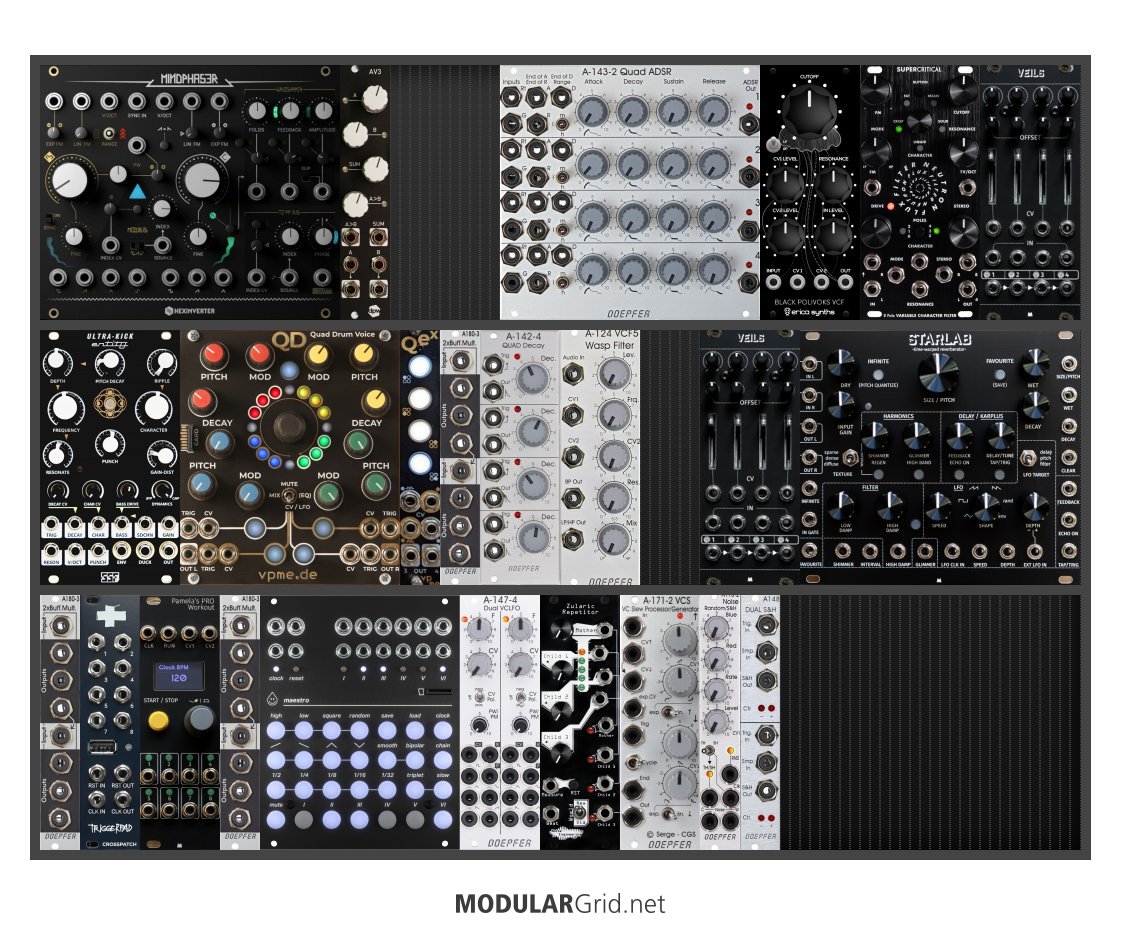Select the Veils module beside the Neutron Flux filter
The height and width of the screenshot is (925, 1121).
(x=1030, y=192)
